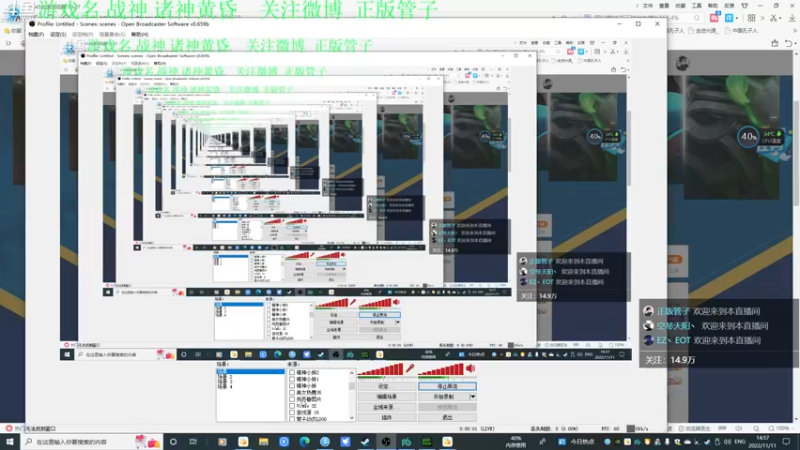
Task: Click the sources list scroll-up arrow
Action: (x=352, y=373)
